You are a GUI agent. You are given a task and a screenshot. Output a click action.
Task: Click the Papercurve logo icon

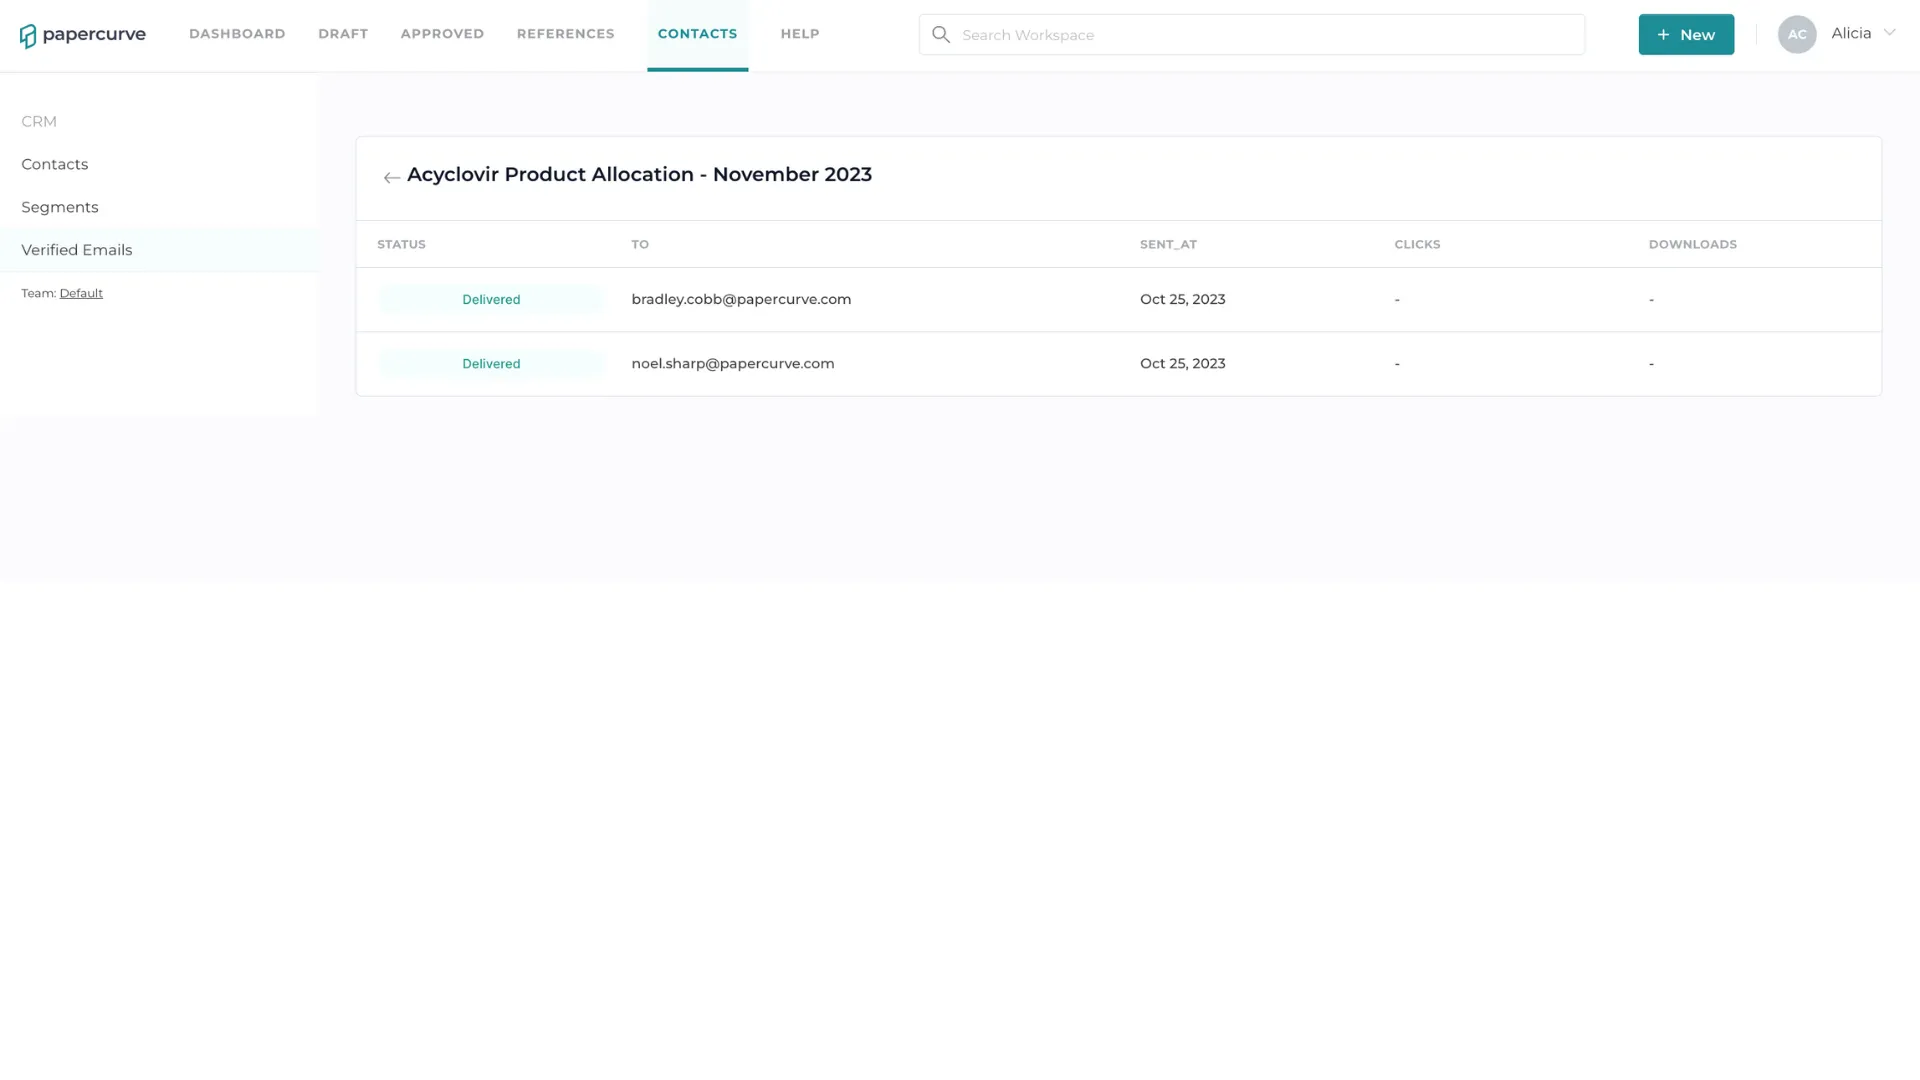(28, 36)
